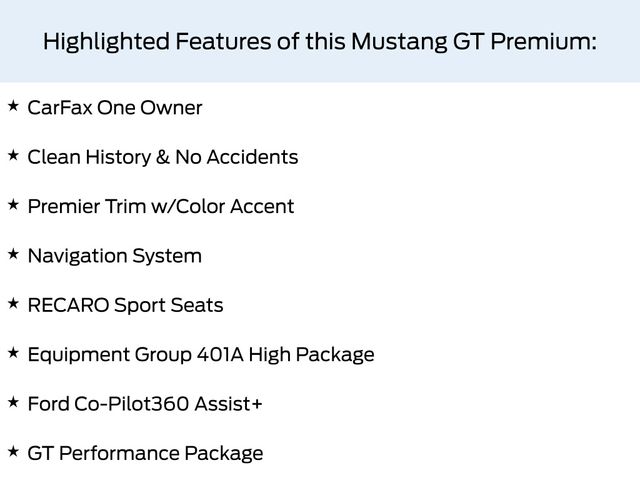Click the star beside Navigation System
The width and height of the screenshot is (640, 480).
13,254
